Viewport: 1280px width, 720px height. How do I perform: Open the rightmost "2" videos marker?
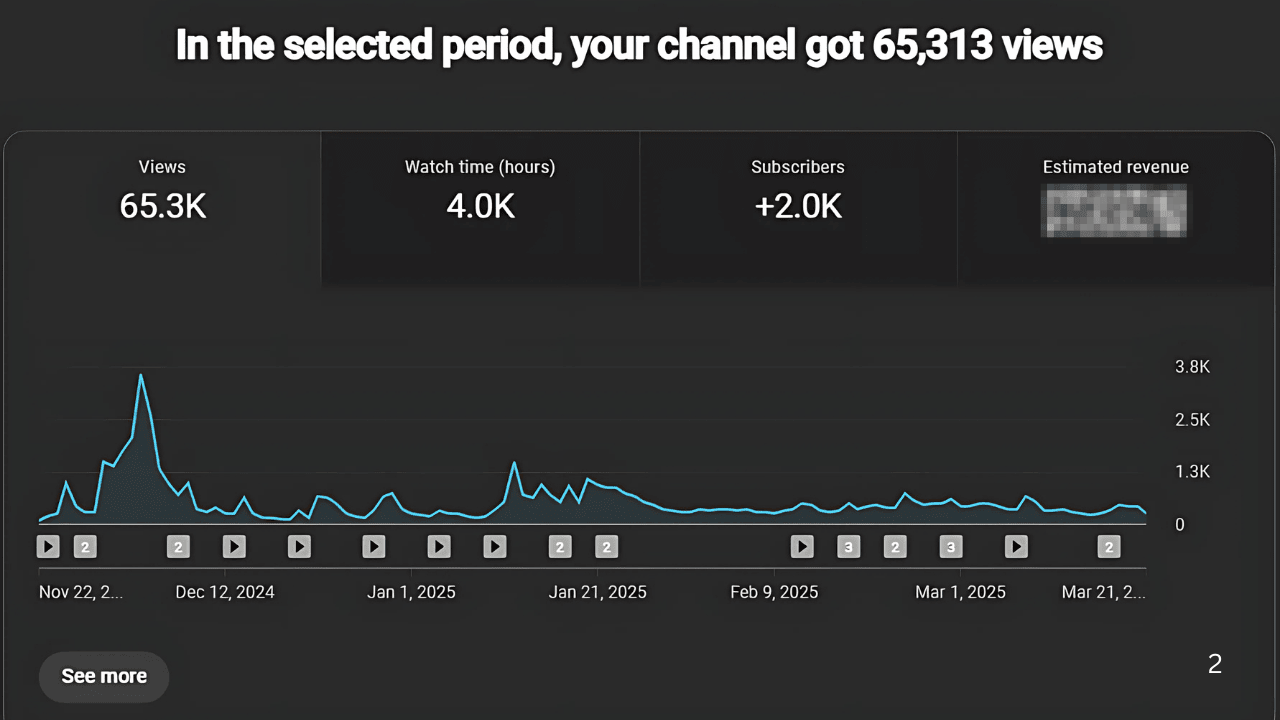(1108, 547)
